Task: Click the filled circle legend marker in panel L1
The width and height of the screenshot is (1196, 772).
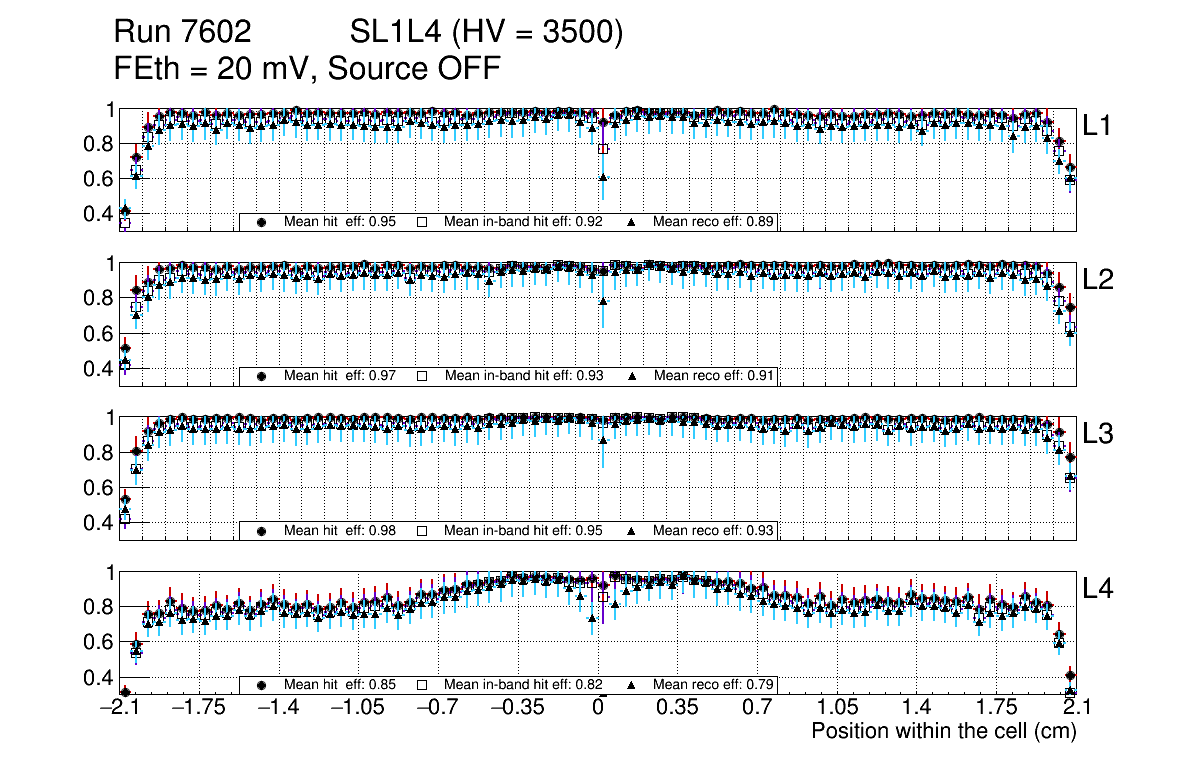Action: pos(262,222)
